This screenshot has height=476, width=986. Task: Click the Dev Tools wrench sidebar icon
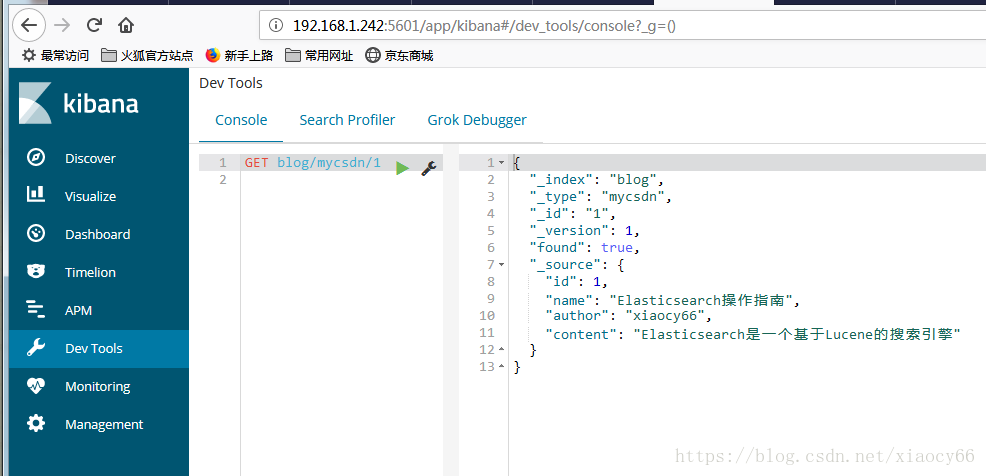click(36, 348)
